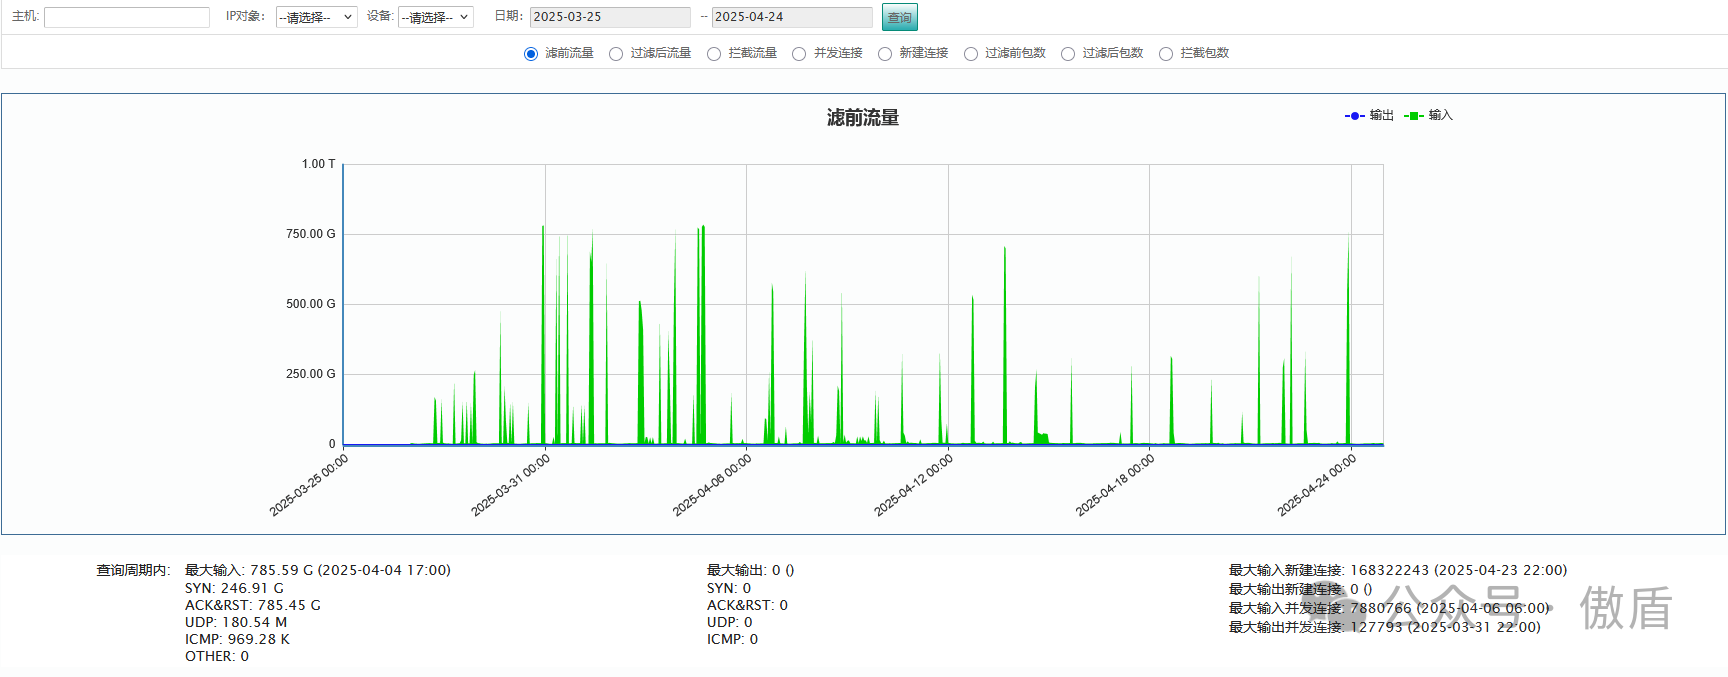1728x677 pixels.
Task: Open the start date field 2025-03-25
Action: pyautogui.click(x=609, y=17)
